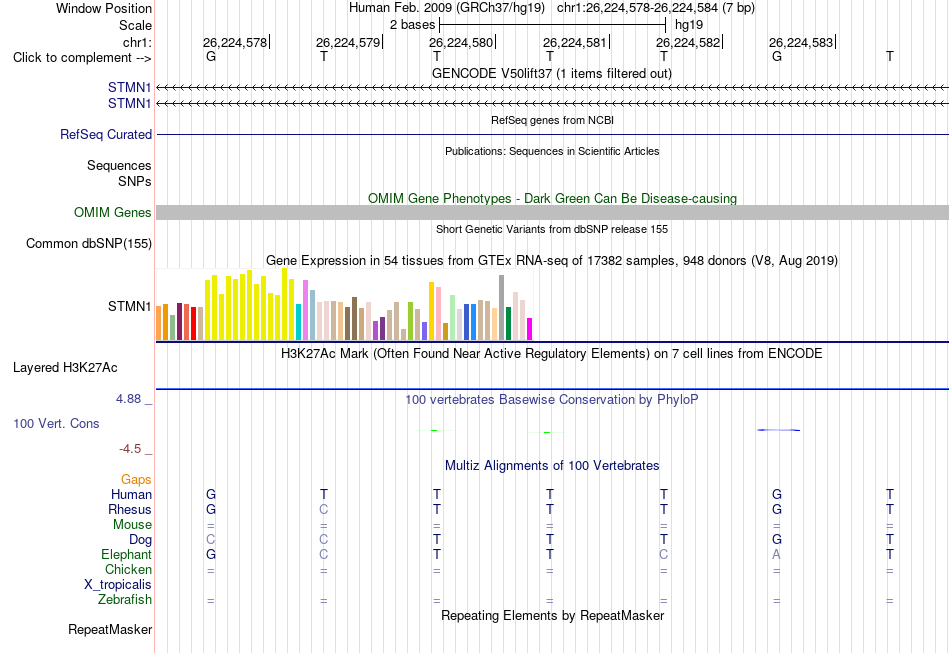This screenshot has width=950, height=653.
Task: Click the dark green bar in the GTEx chart
Action: coord(509,323)
